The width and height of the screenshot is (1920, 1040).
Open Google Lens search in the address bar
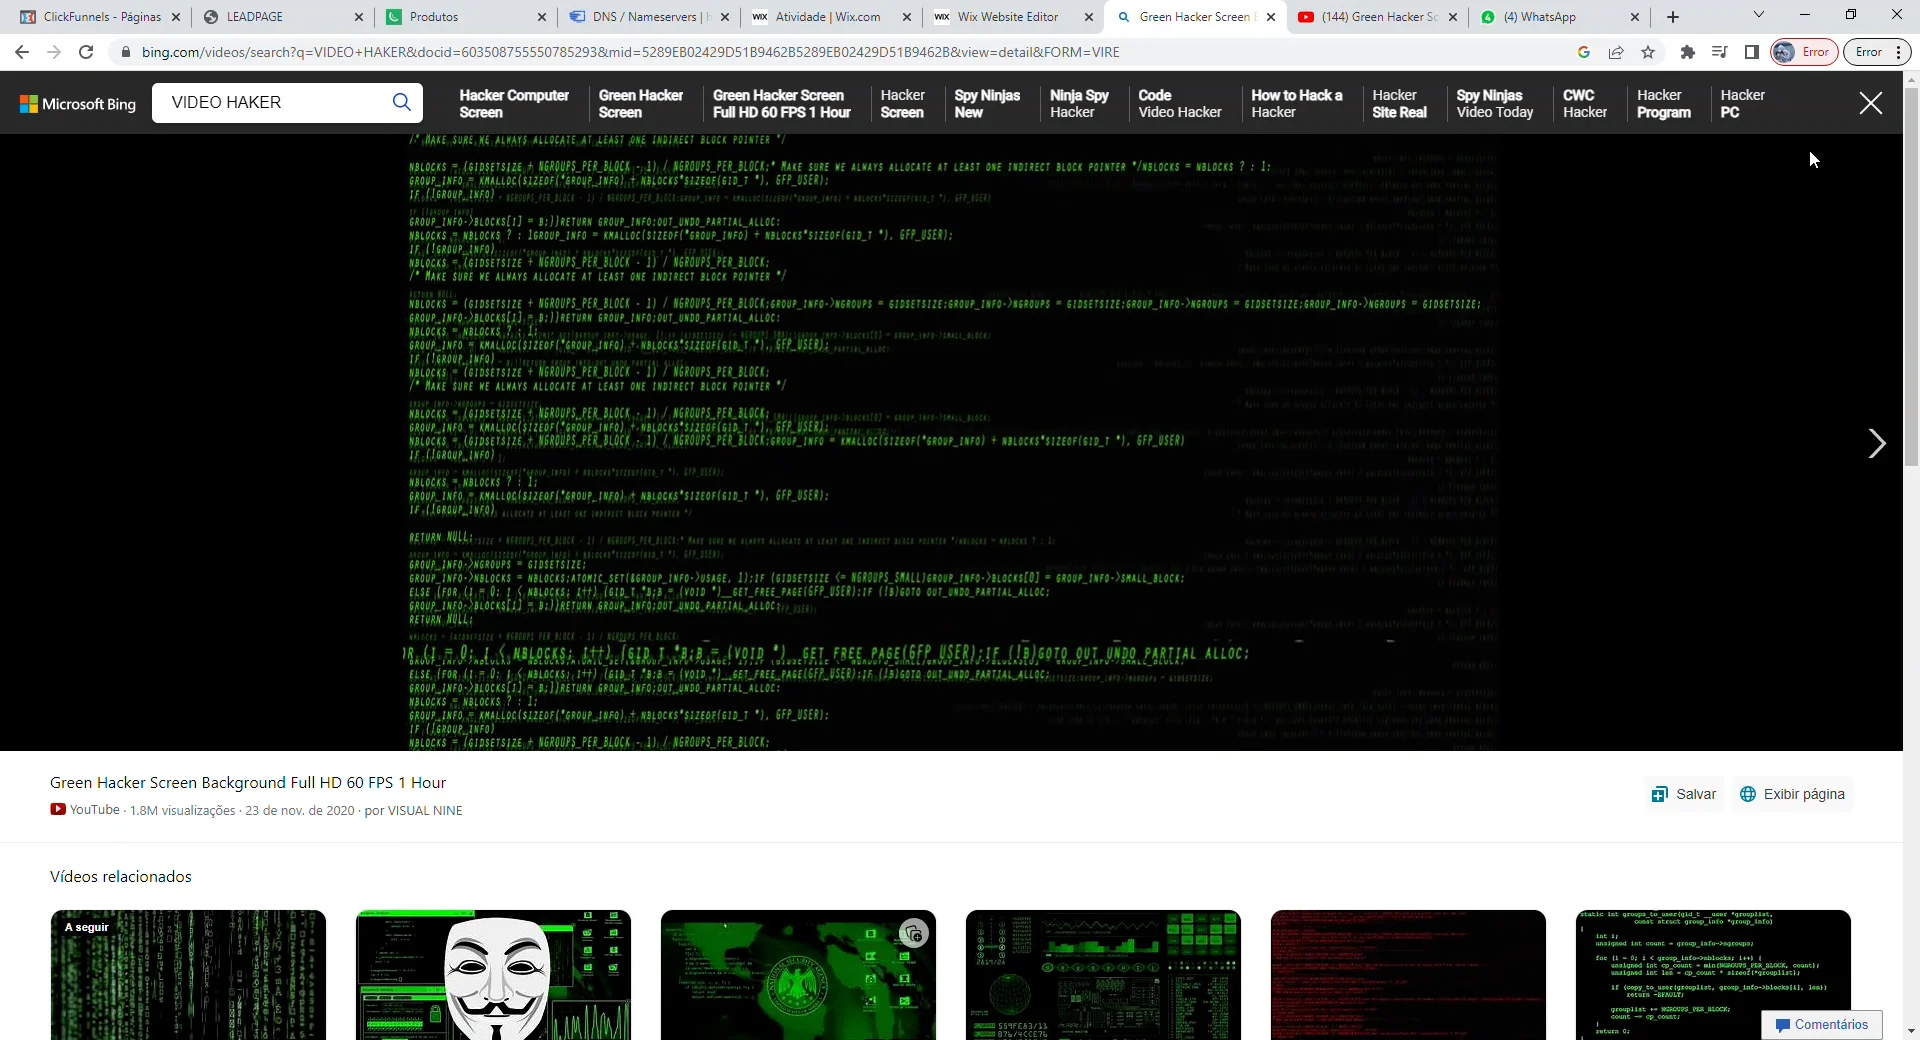pos(1584,52)
